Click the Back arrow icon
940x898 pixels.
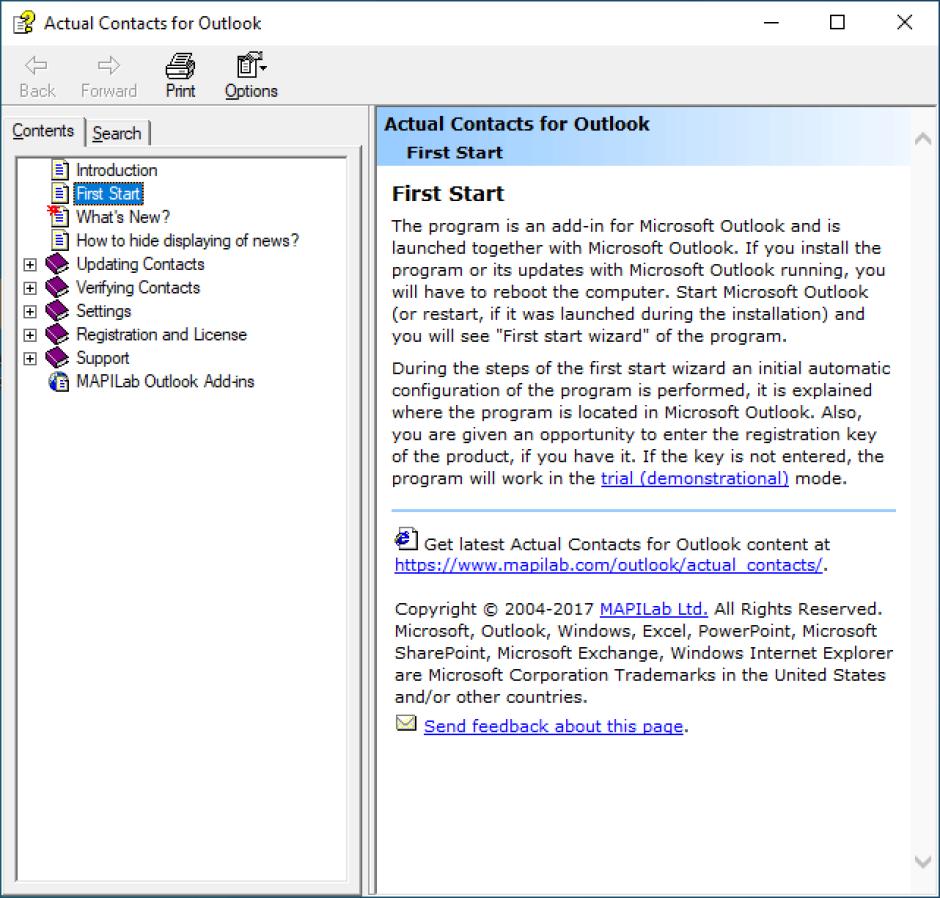pyautogui.click(x=36, y=65)
